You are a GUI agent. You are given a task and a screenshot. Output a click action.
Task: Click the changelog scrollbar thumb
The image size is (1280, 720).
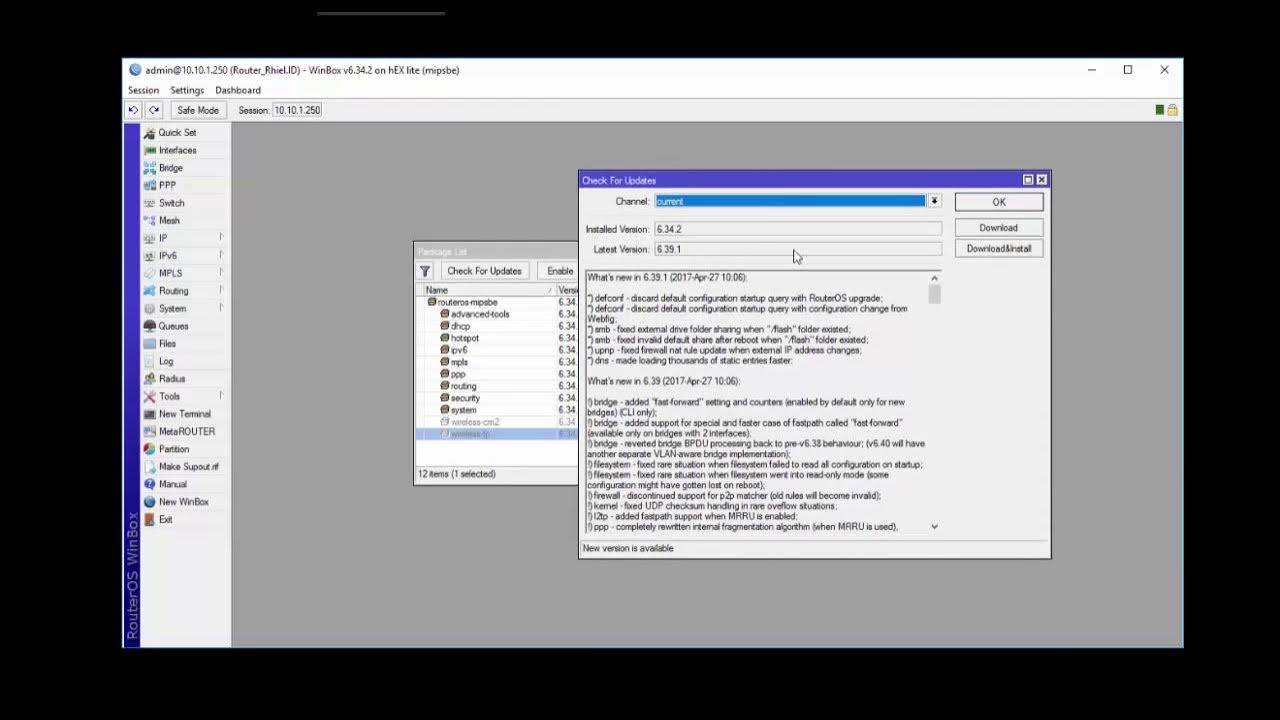[934, 294]
